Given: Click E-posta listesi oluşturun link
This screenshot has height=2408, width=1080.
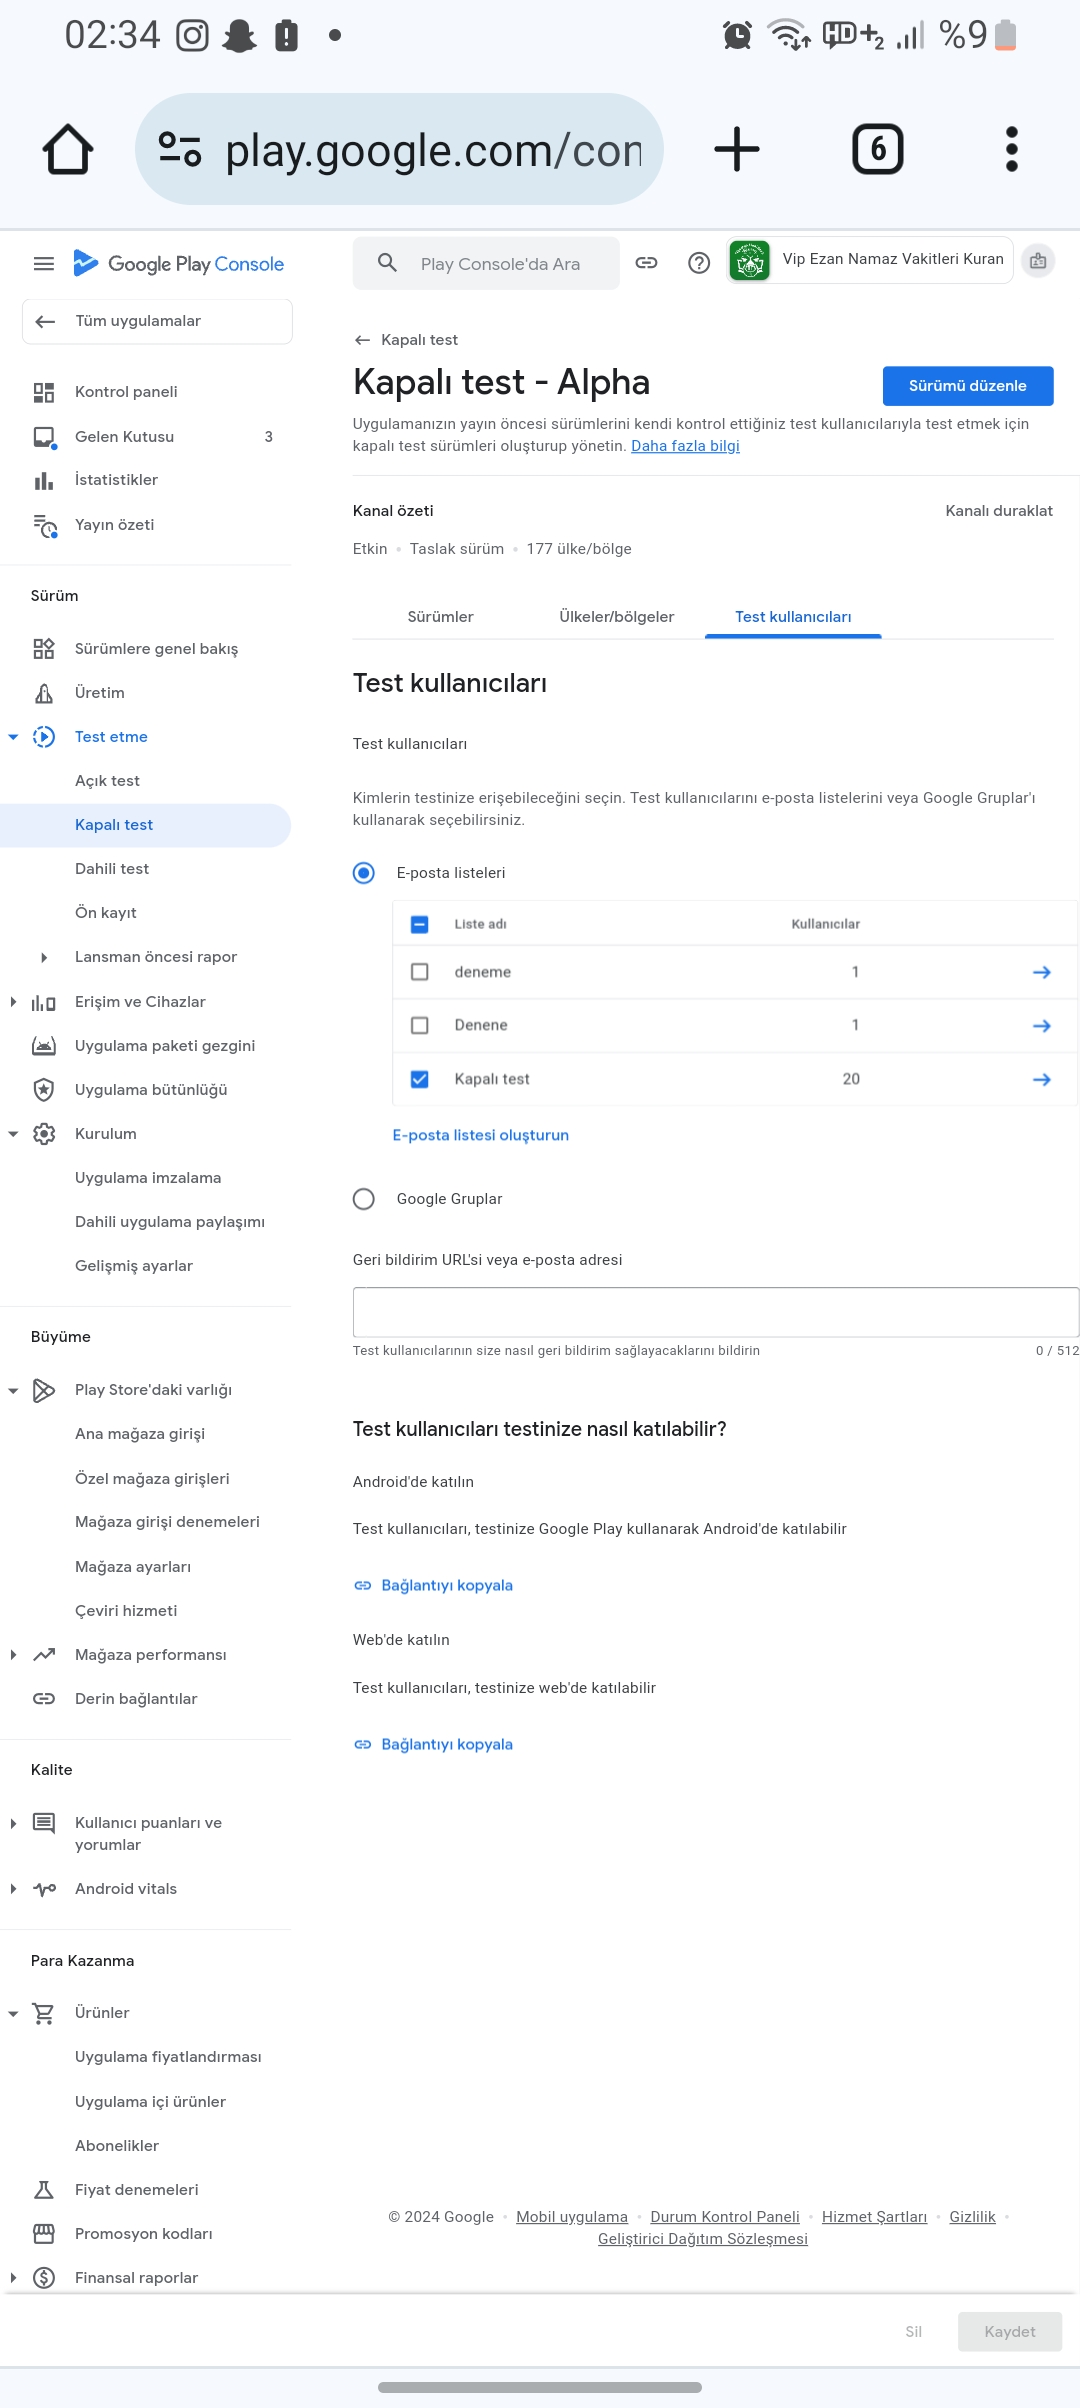Looking at the screenshot, I should [x=481, y=1135].
